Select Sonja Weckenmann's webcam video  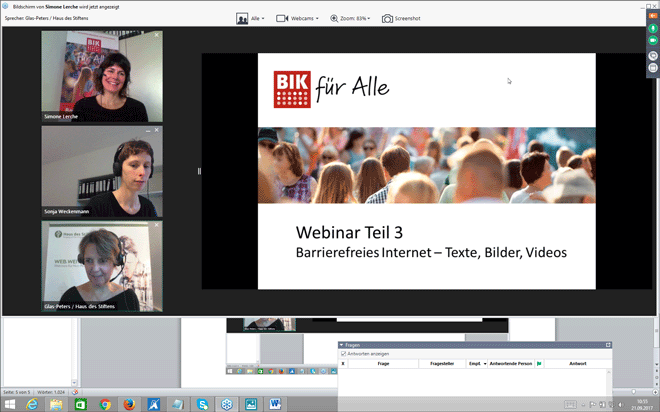pyautogui.click(x=102, y=172)
